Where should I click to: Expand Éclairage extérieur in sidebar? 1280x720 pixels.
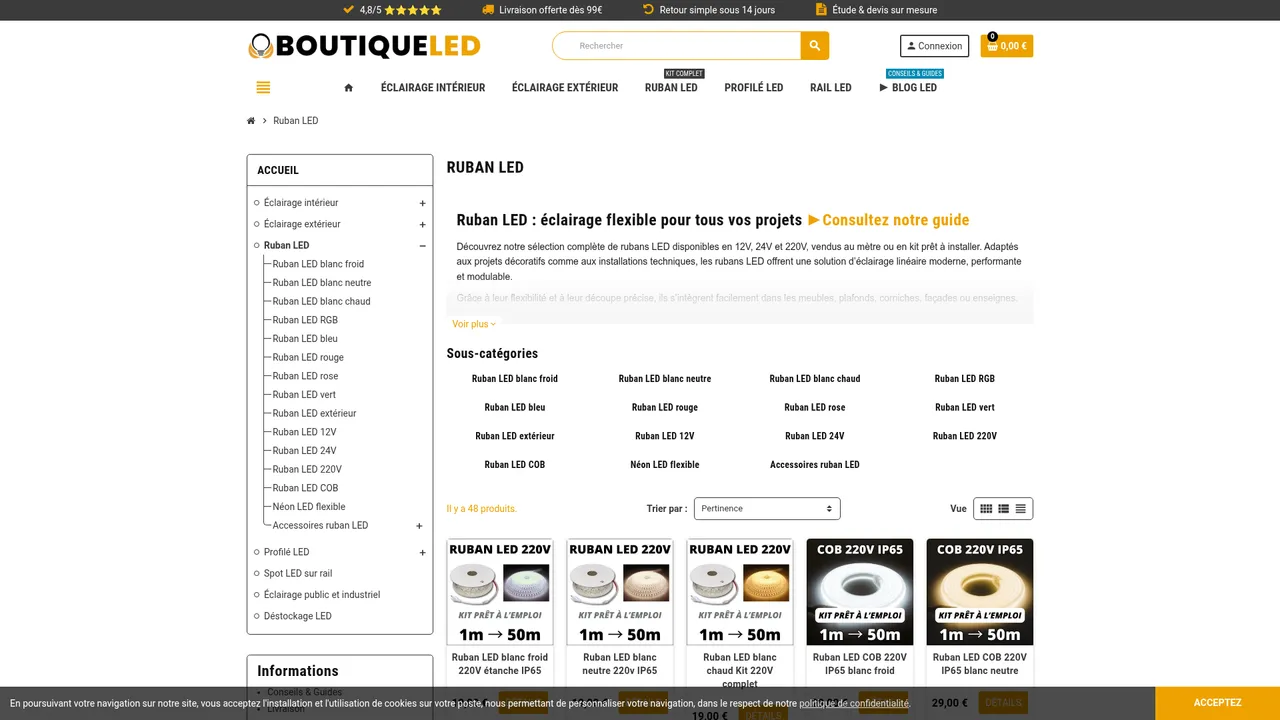422,225
